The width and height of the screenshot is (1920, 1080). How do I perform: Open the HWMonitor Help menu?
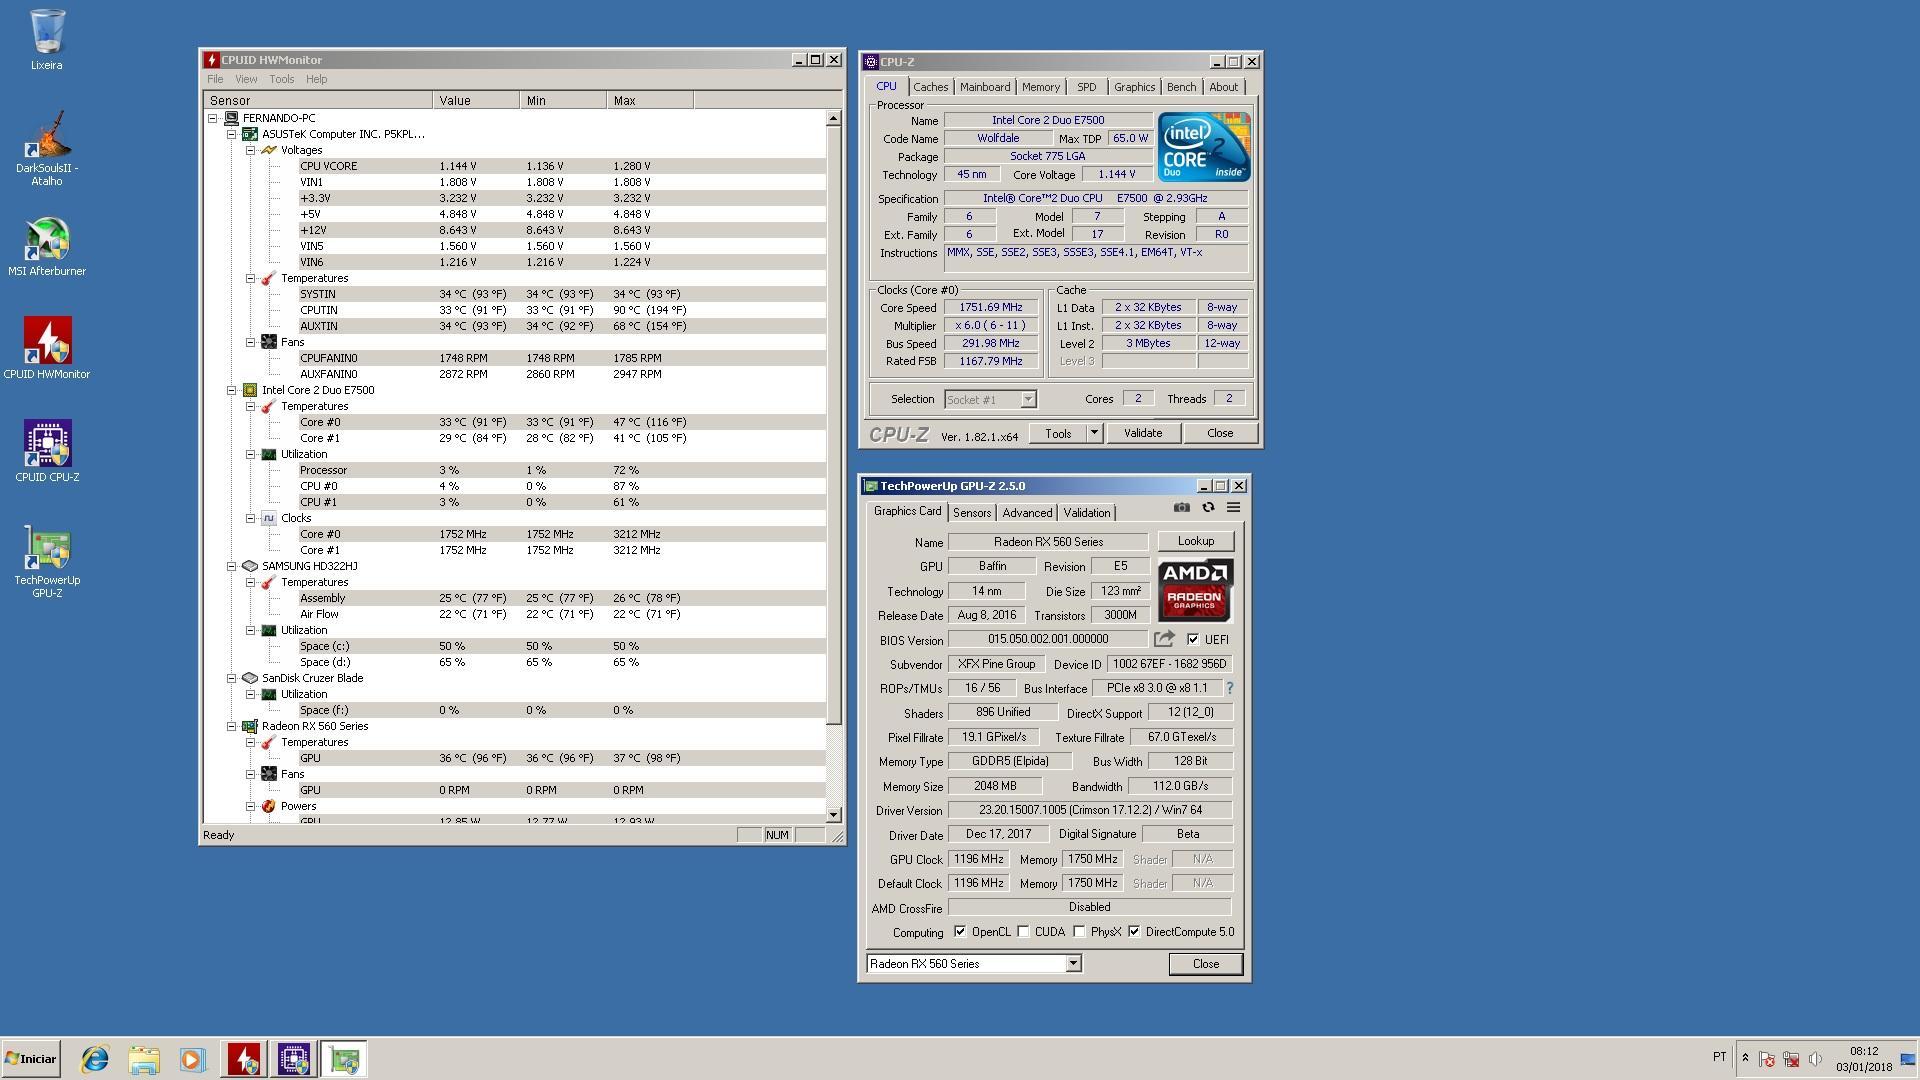pos(316,79)
